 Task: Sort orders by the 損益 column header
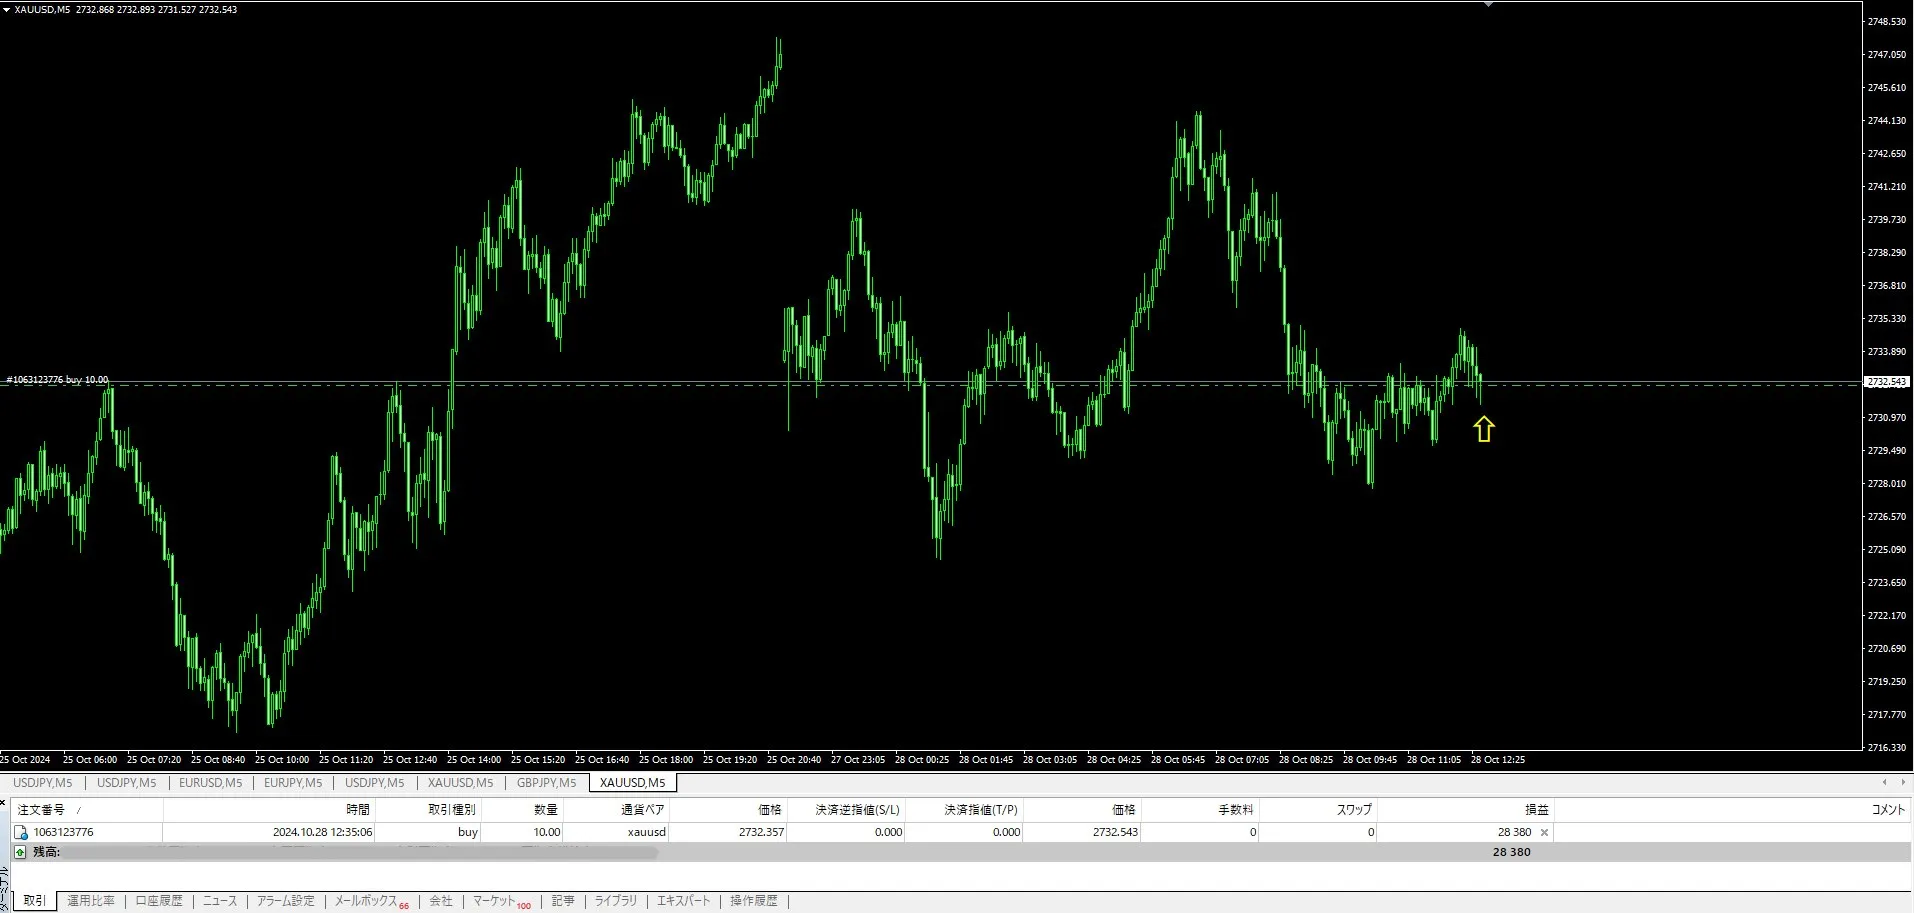(1465, 810)
